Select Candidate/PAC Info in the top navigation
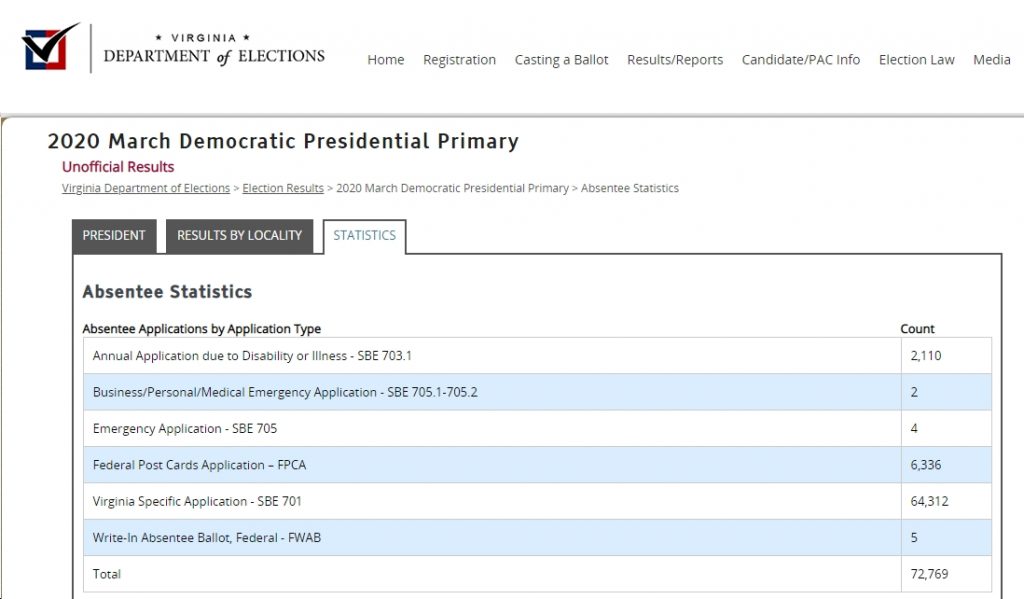 coord(801,60)
